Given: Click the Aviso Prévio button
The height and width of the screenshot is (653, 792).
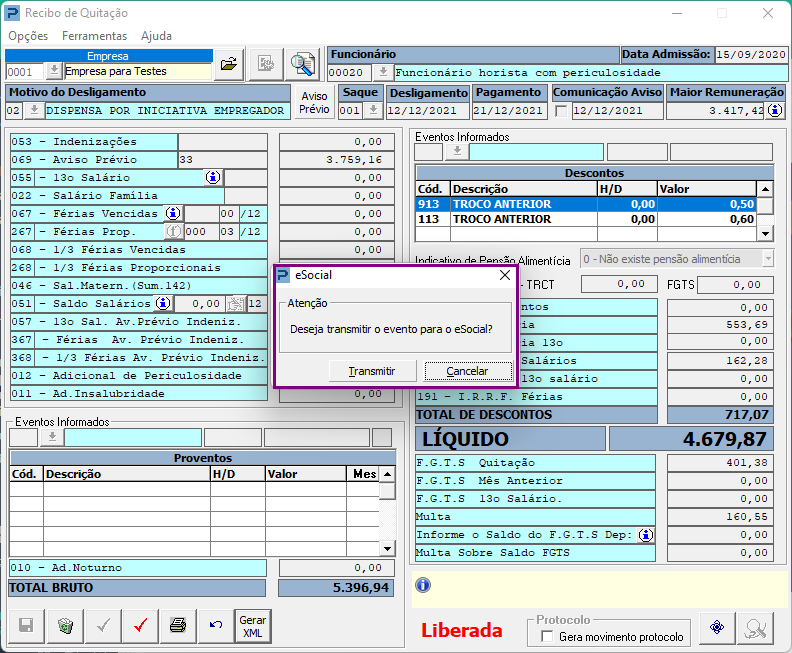Looking at the screenshot, I should coord(314,103).
